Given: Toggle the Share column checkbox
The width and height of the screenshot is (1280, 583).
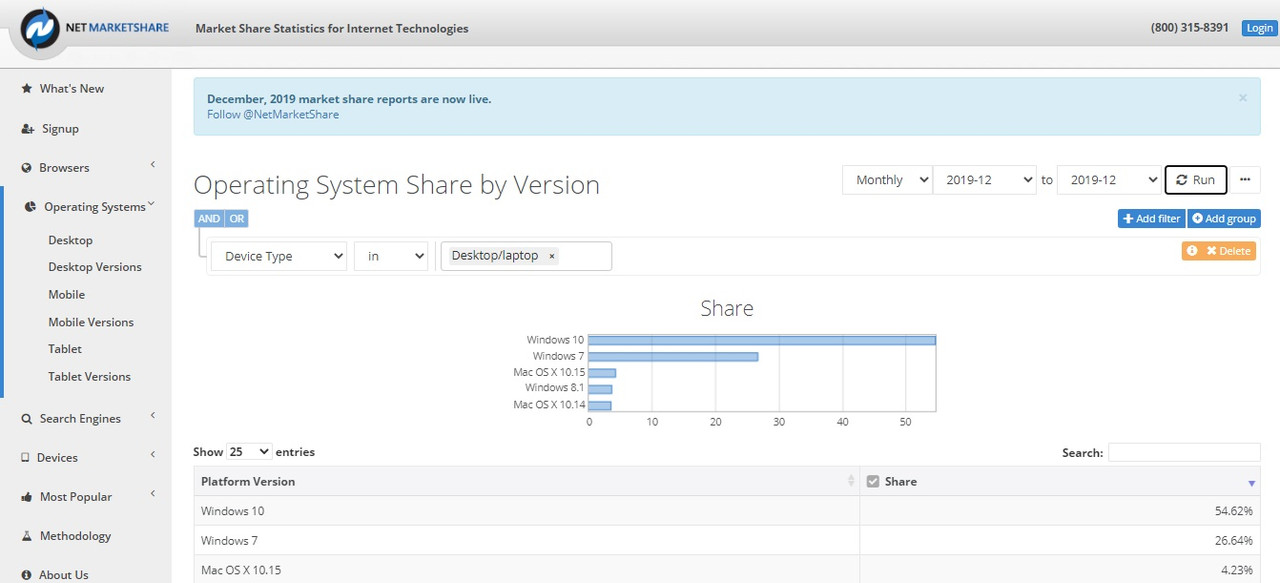Looking at the screenshot, I should 873,481.
